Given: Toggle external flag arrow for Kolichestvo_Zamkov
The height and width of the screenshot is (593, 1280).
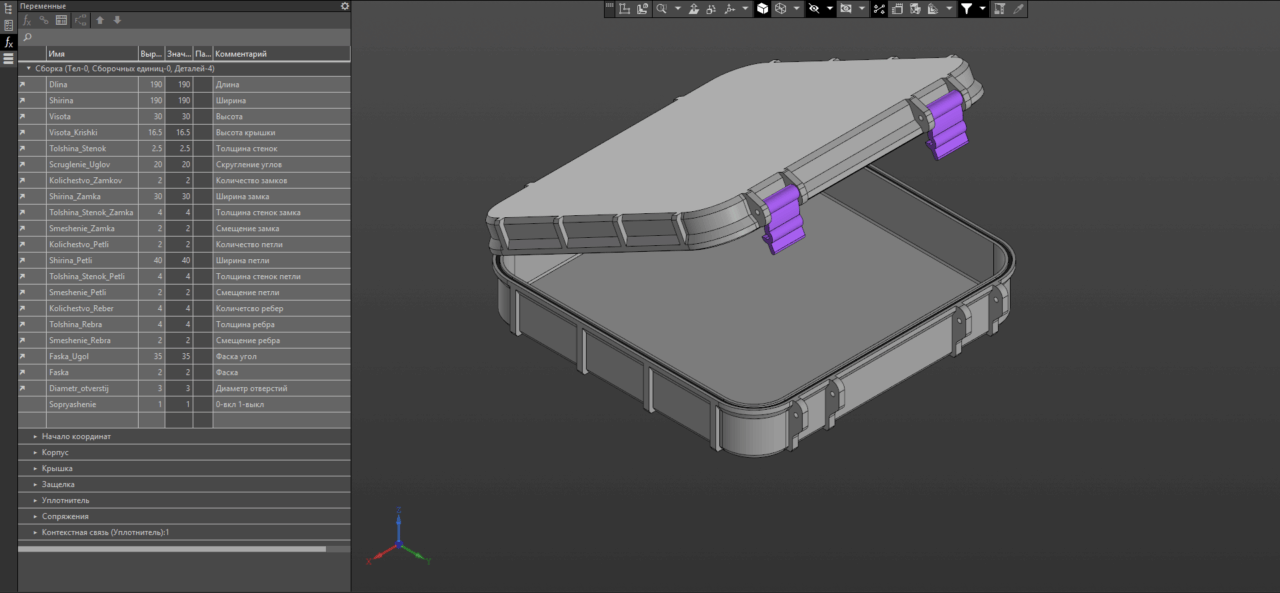Looking at the screenshot, I should pos(22,181).
